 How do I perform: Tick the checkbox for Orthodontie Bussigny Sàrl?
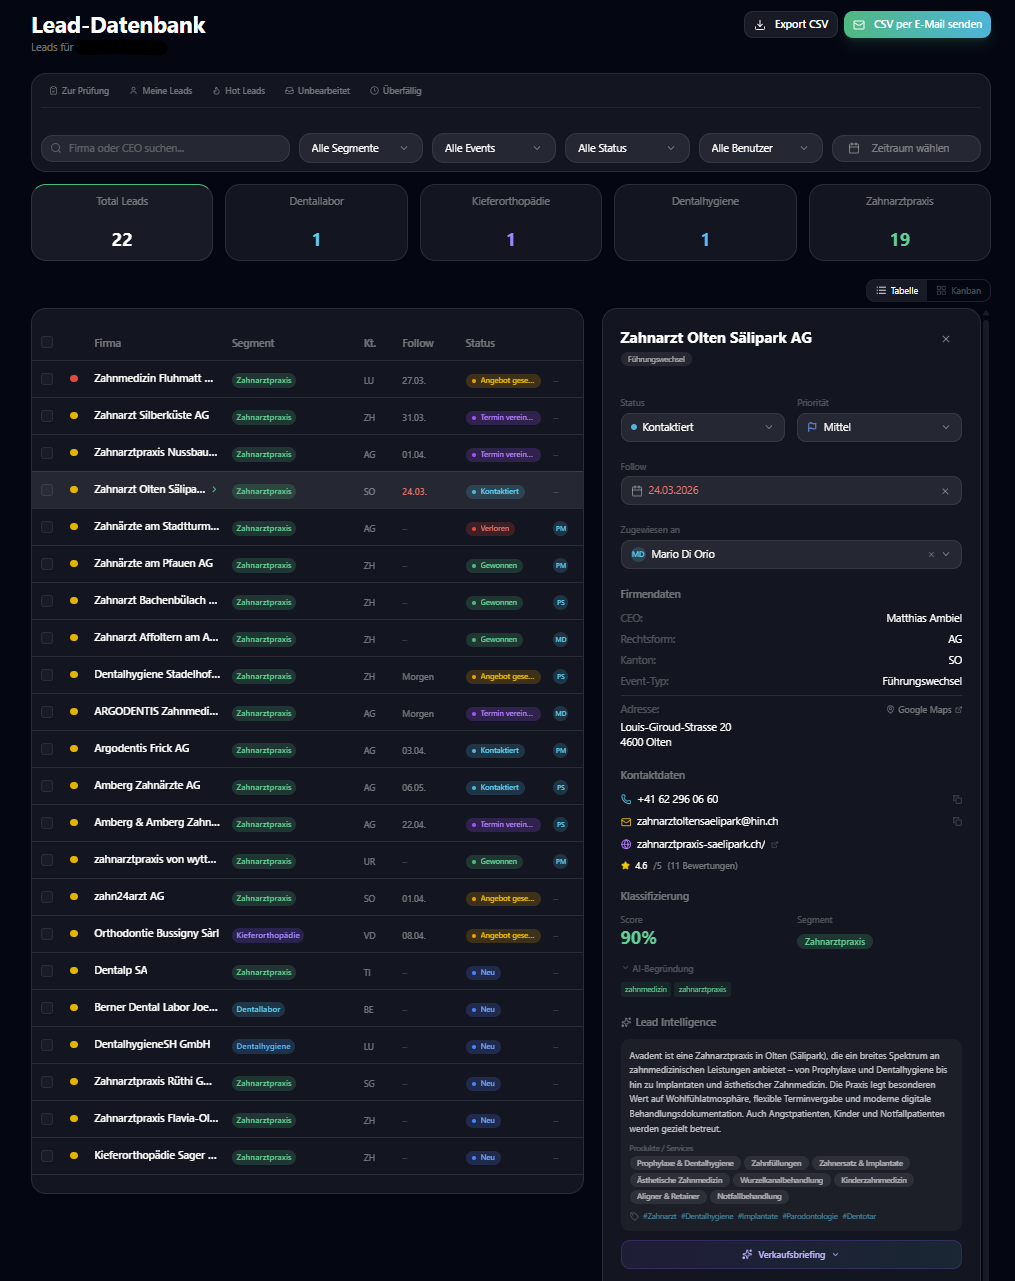(47, 934)
